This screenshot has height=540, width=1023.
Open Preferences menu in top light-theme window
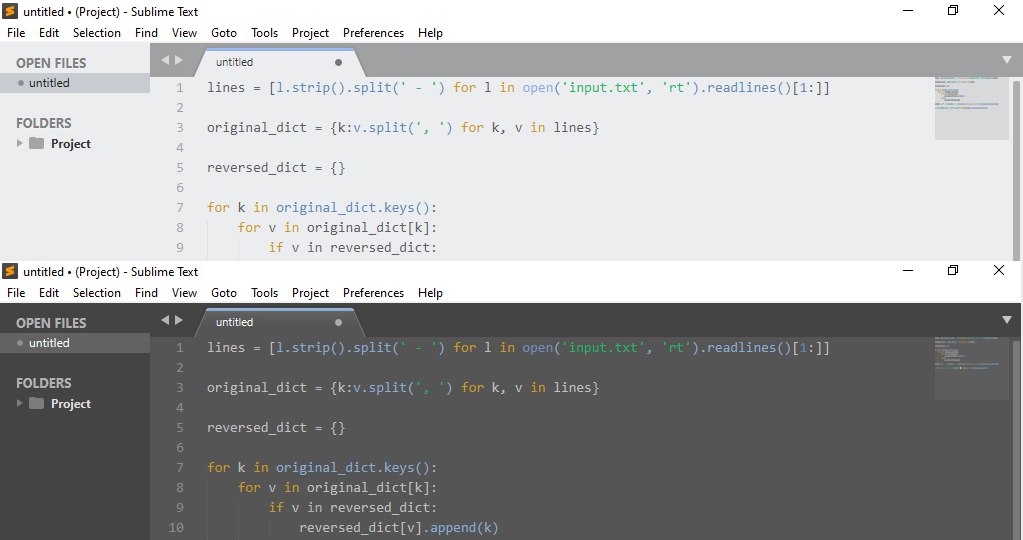tap(373, 33)
